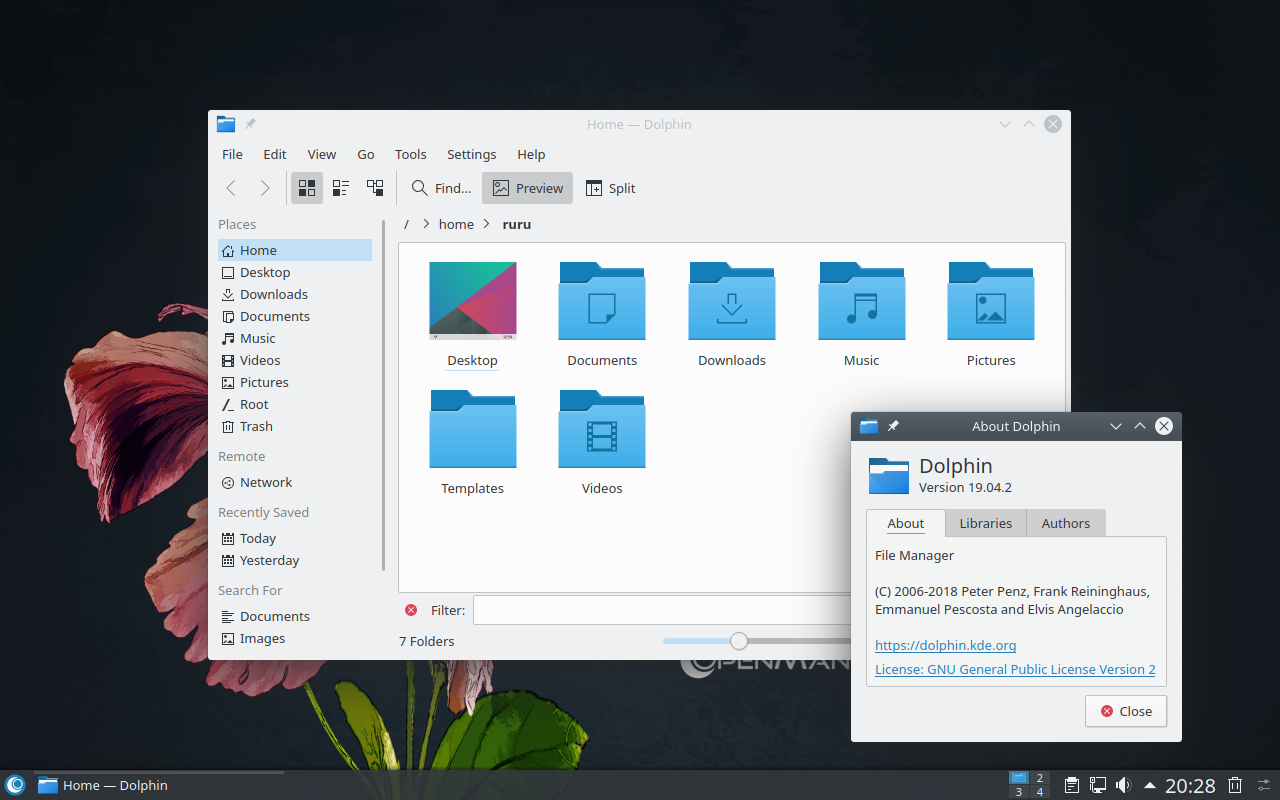Click the volume icon in system tray
Viewport: 1280px width, 800px height.
[1123, 785]
